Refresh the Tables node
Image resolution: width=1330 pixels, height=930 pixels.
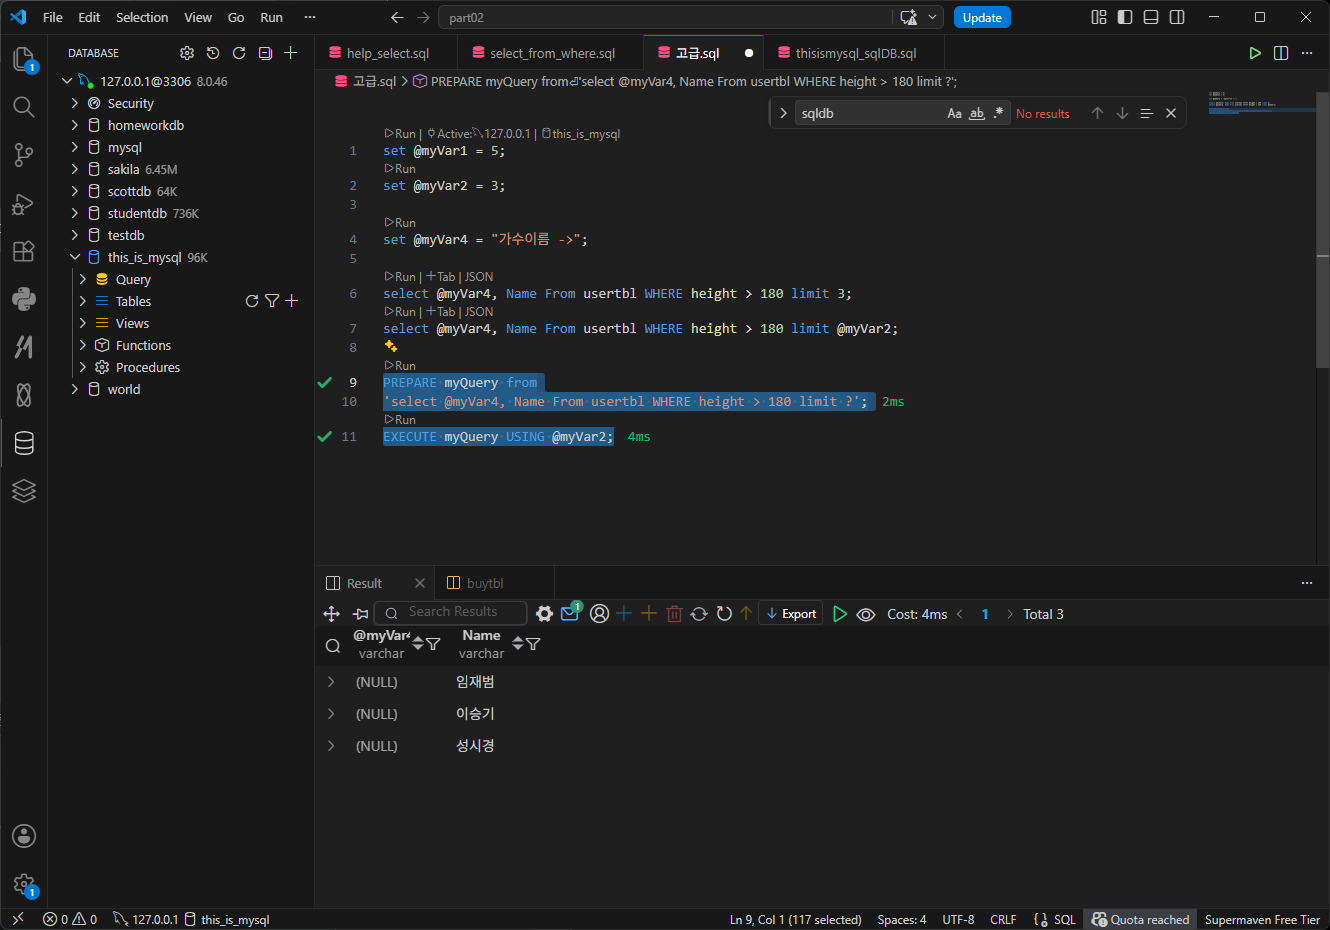click(252, 301)
